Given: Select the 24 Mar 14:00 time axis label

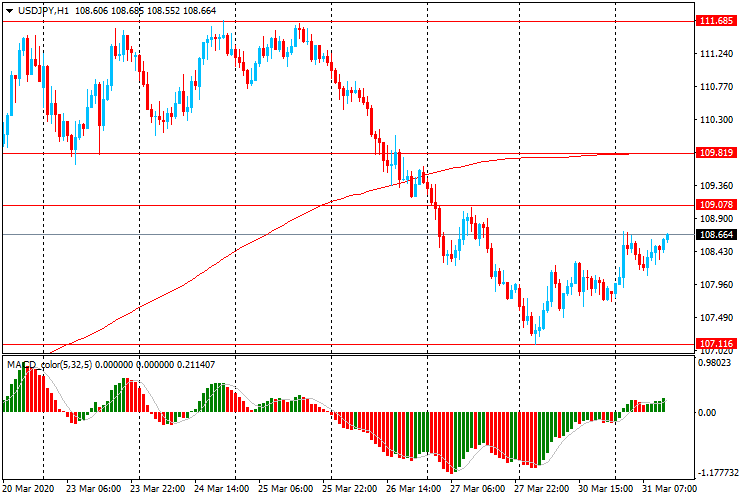Looking at the screenshot, I should click(221, 489).
